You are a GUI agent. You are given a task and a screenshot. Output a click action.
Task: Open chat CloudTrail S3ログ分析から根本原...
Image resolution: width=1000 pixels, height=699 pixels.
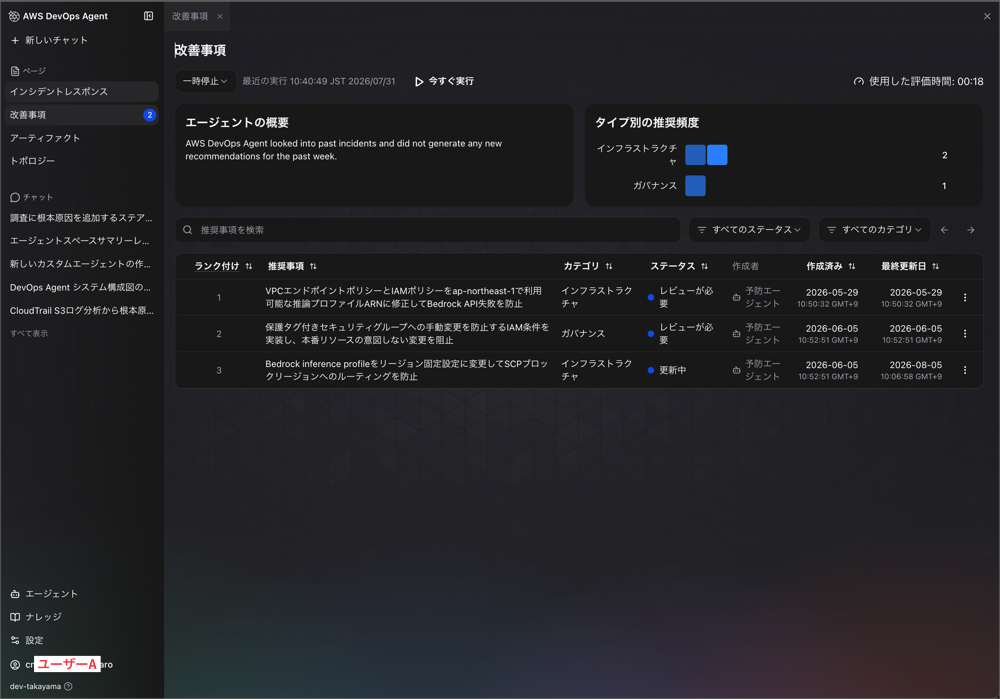82,310
